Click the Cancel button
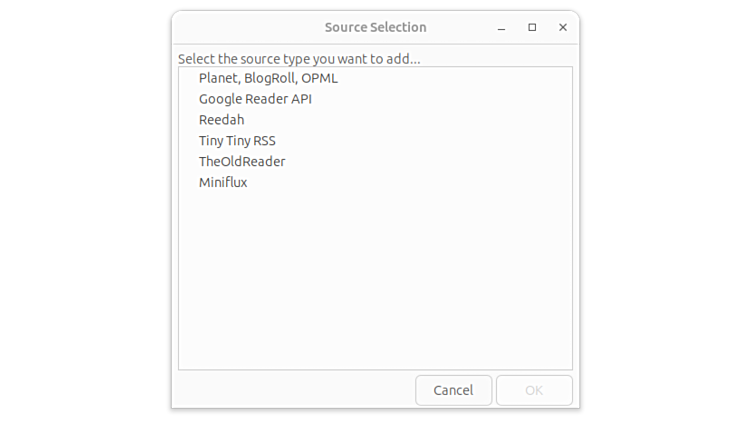 453,390
